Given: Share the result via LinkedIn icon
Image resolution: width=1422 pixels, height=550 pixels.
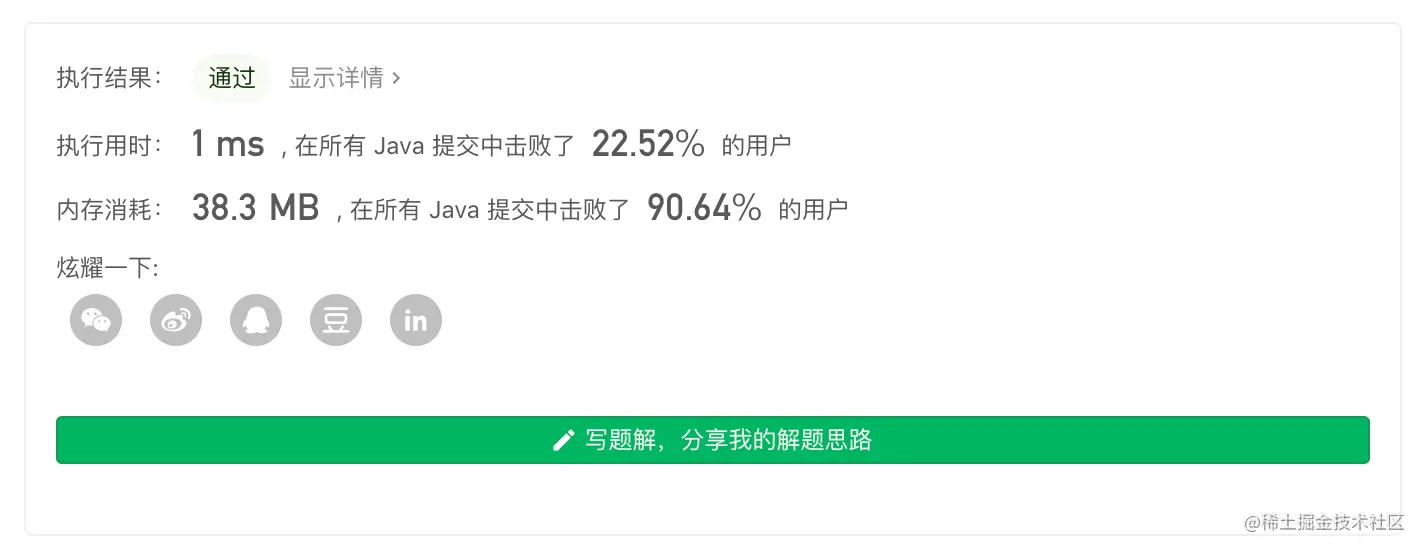Looking at the screenshot, I should point(416,320).
